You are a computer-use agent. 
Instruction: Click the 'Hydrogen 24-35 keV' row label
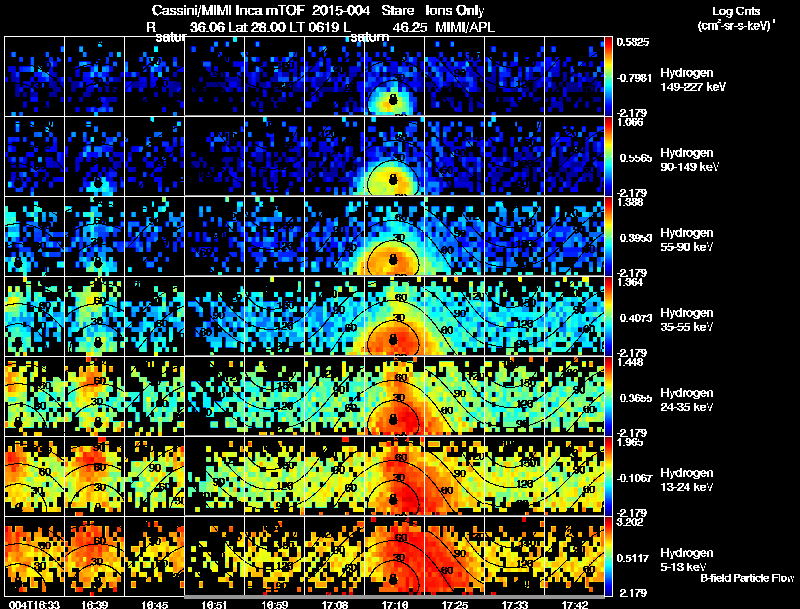tap(687, 400)
